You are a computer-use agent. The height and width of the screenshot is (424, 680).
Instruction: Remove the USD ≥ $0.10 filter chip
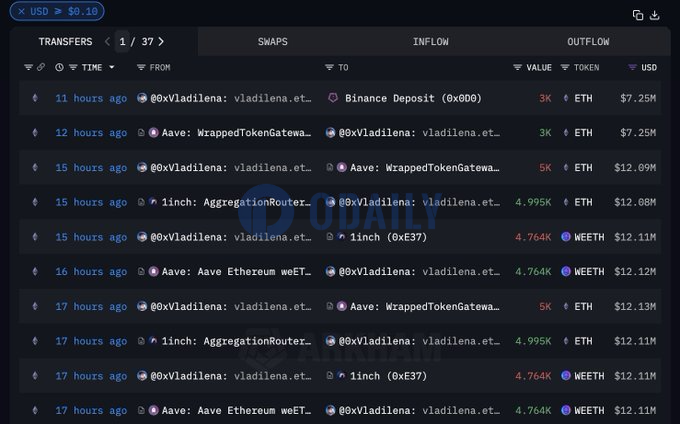point(21,11)
